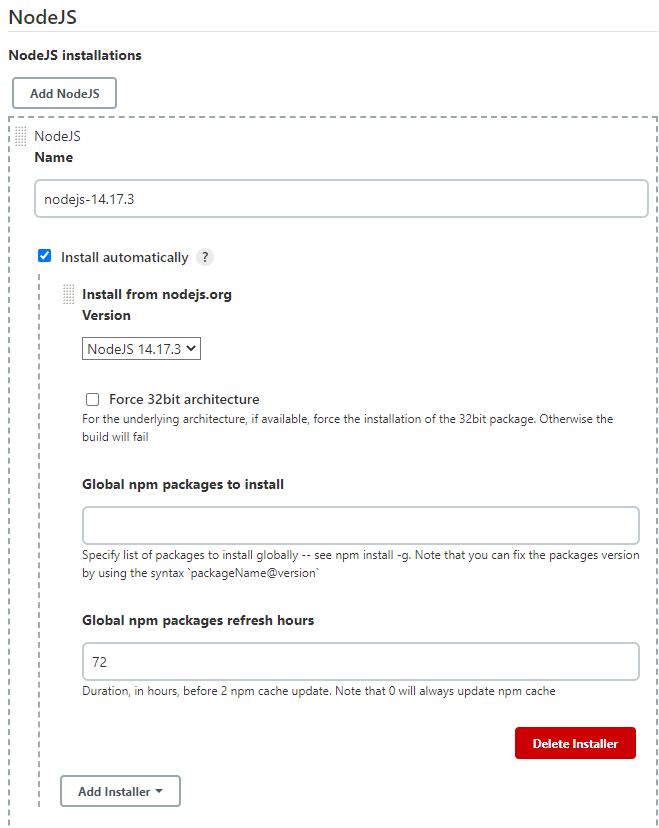Click the NodeJS page title

tap(43, 17)
